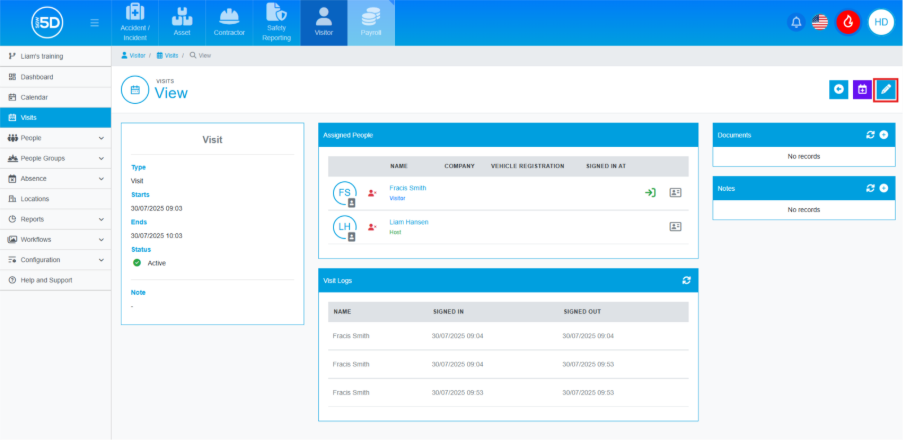Sign in Fracis Smith with green arrow
This screenshot has width=903, height=441.
[650, 193]
